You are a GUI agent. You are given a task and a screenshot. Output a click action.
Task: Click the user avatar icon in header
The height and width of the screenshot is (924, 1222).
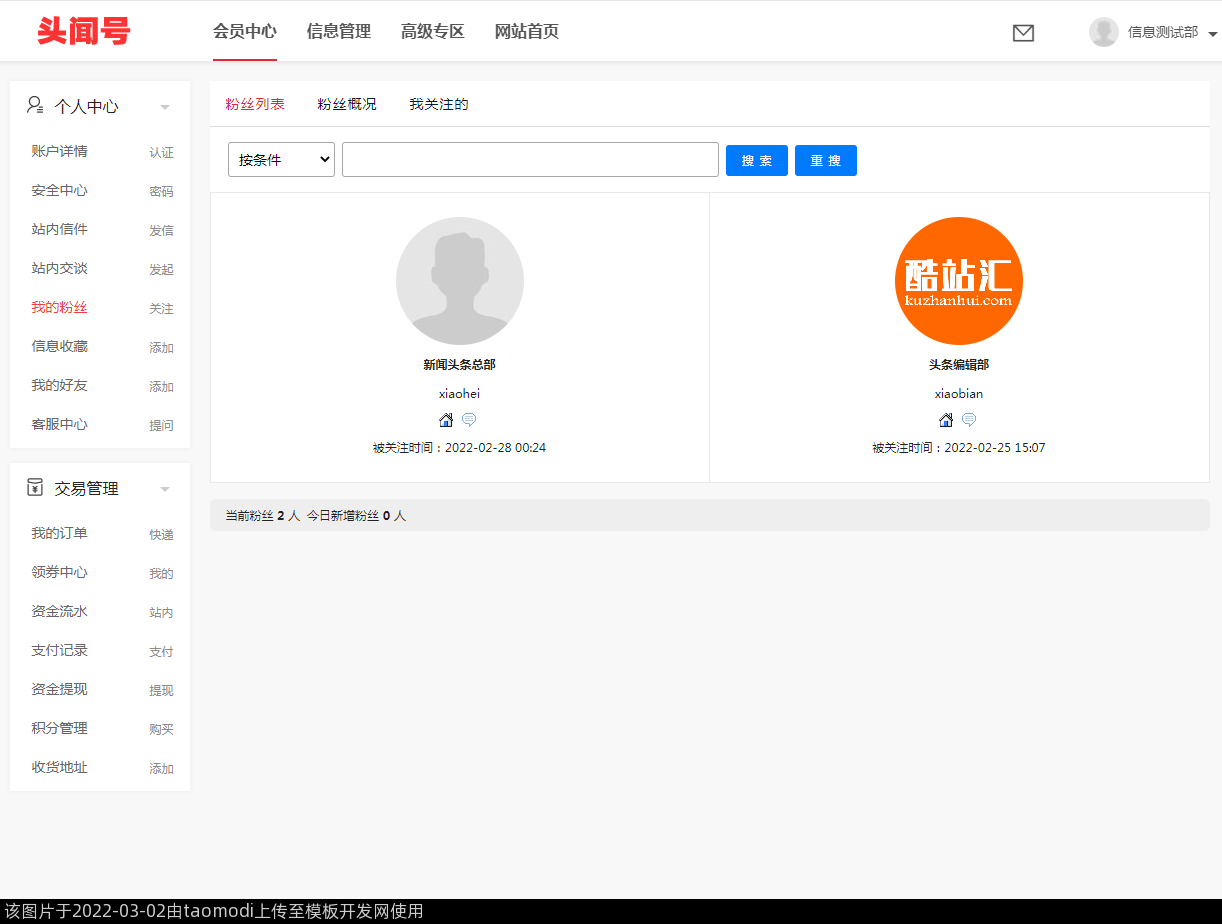point(1103,32)
